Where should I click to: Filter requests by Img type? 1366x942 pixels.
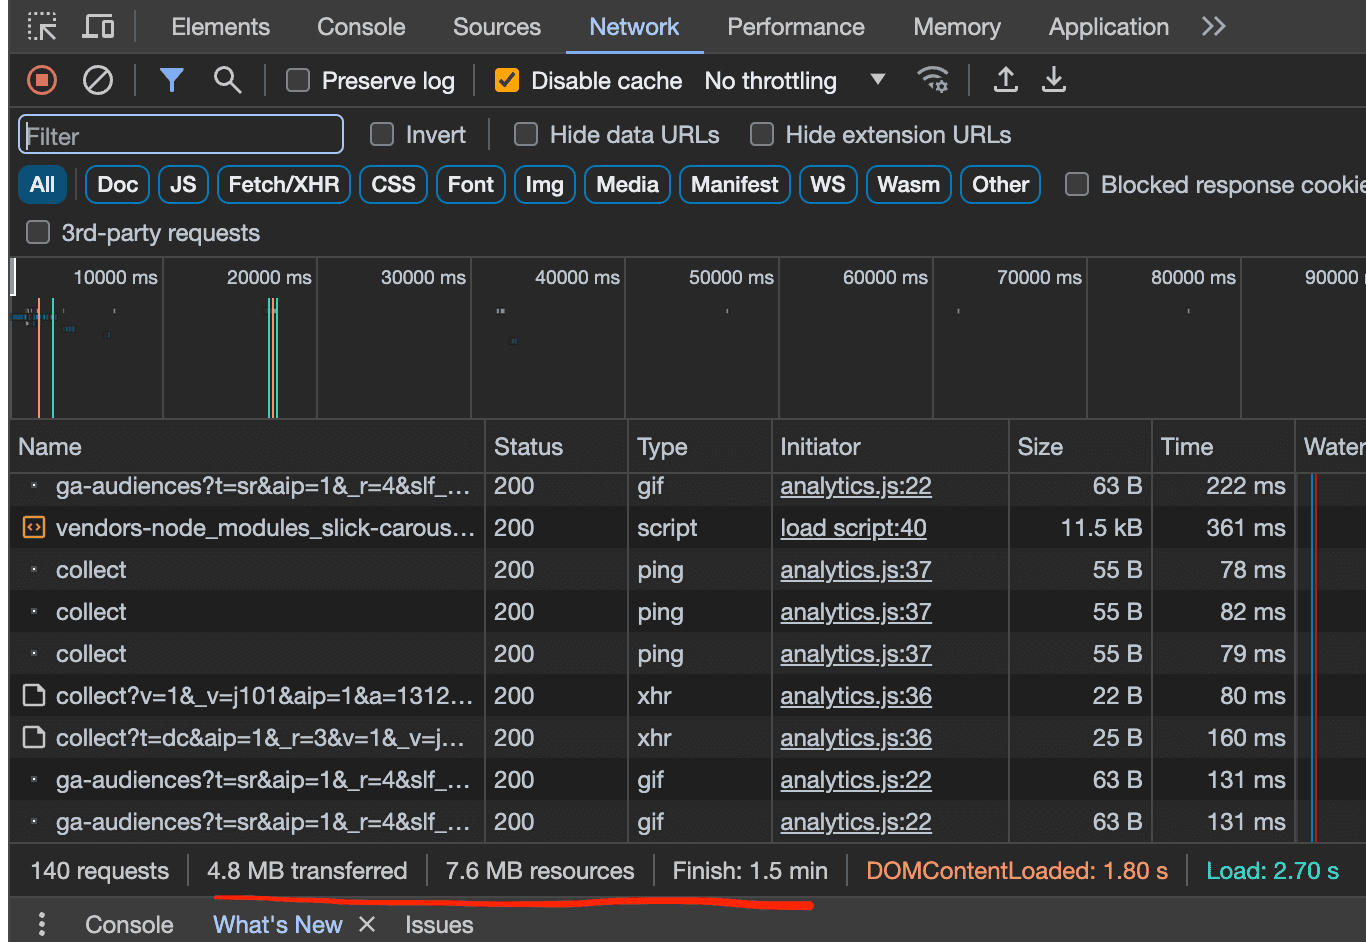(545, 184)
